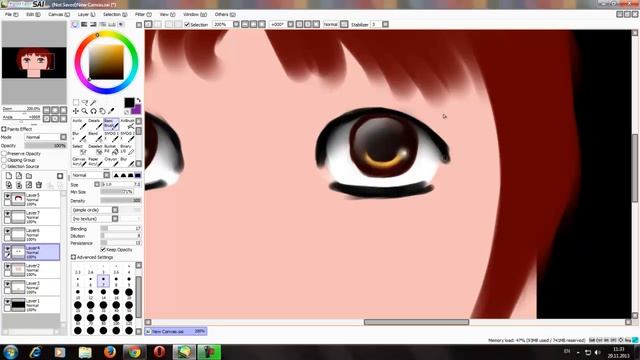Image resolution: width=640 pixels, height=360 pixels.
Task: Choose the Crayon brush tool
Action: (111, 162)
